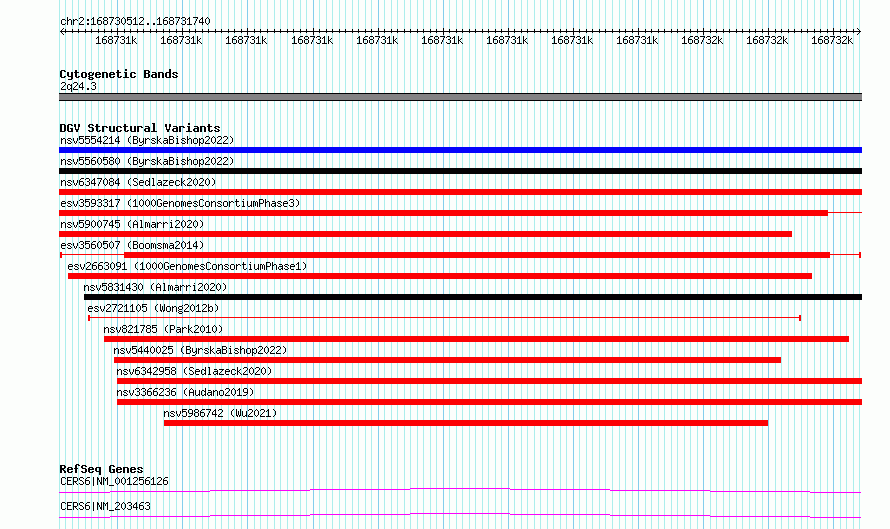Select the red nsv6342958 variant bar
The height and width of the screenshot is (529, 890).
(489, 381)
